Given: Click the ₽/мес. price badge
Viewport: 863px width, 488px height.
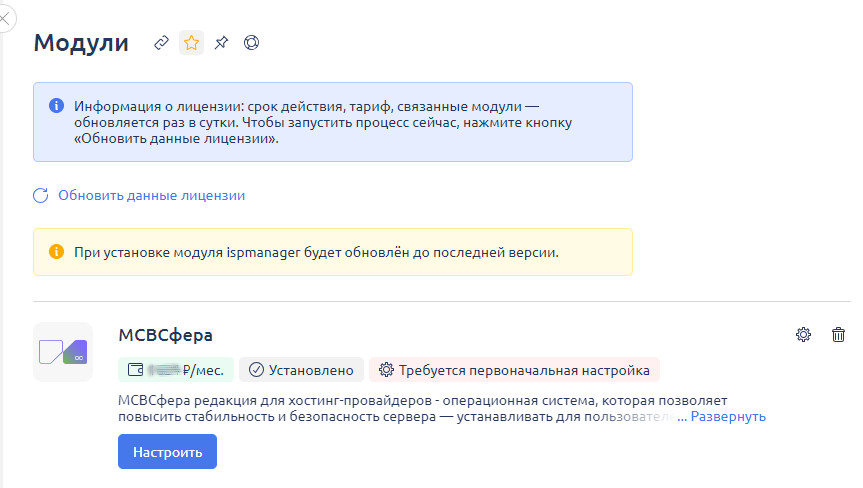Looking at the screenshot, I should point(176,370).
